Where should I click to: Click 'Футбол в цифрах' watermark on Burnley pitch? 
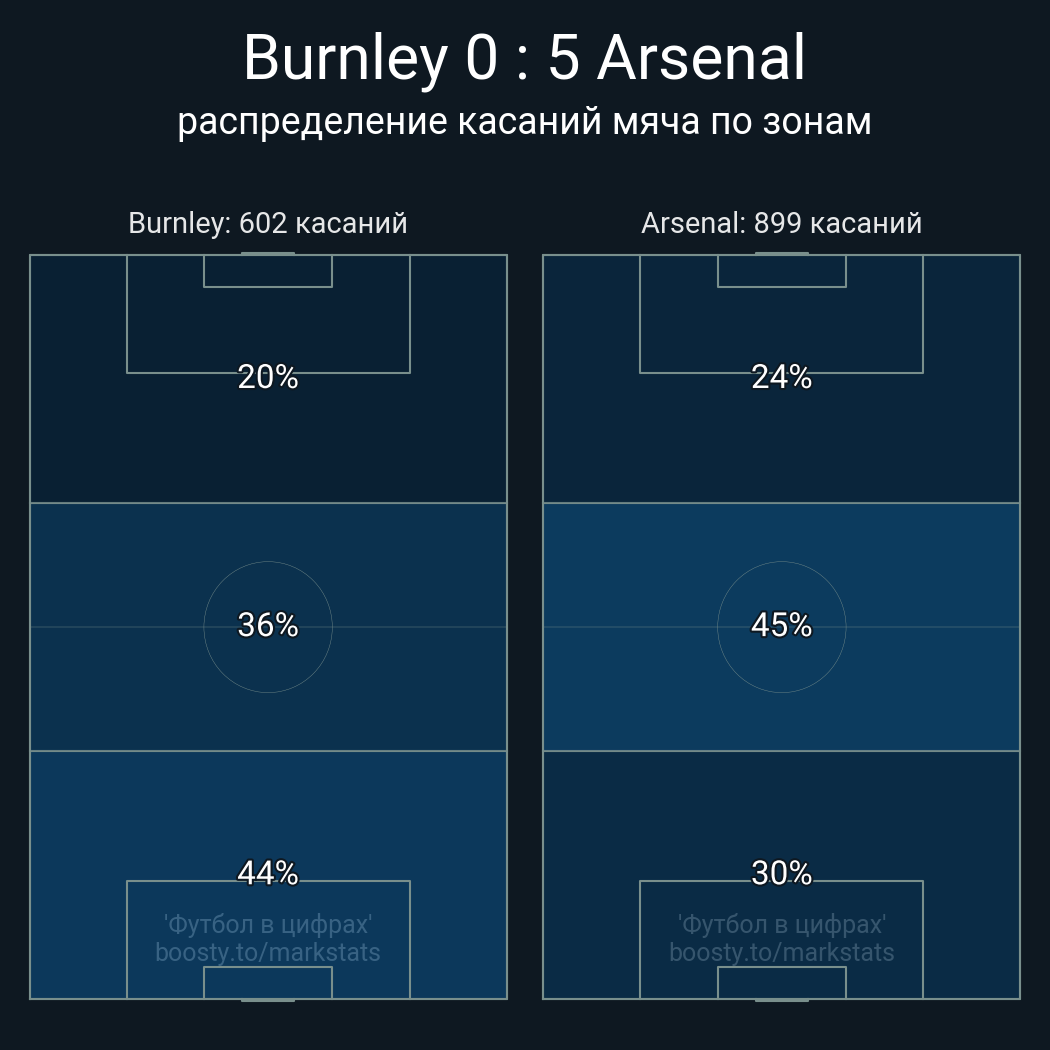click(268, 924)
